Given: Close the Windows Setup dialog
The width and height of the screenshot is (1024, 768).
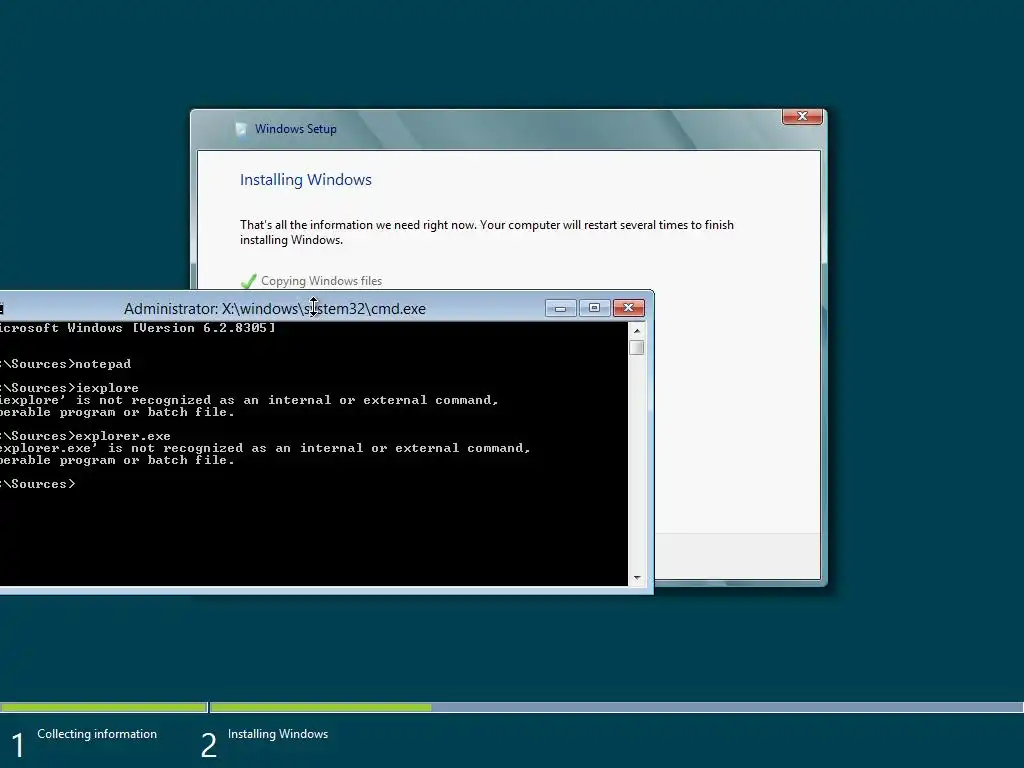Looking at the screenshot, I should pyautogui.click(x=802, y=116).
